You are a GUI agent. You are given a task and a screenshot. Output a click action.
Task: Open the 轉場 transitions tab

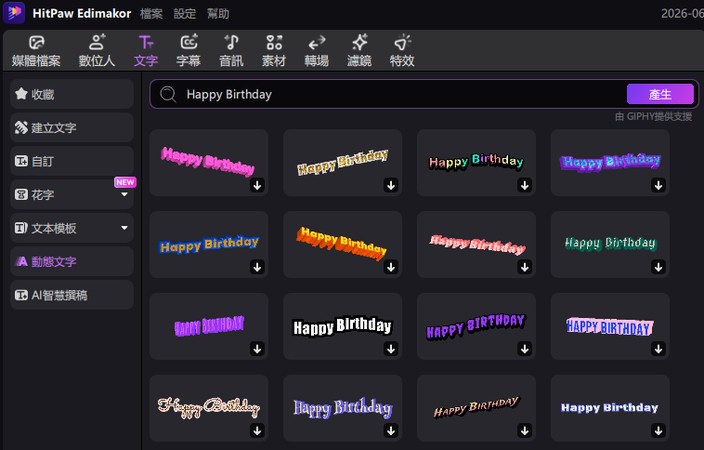point(317,51)
